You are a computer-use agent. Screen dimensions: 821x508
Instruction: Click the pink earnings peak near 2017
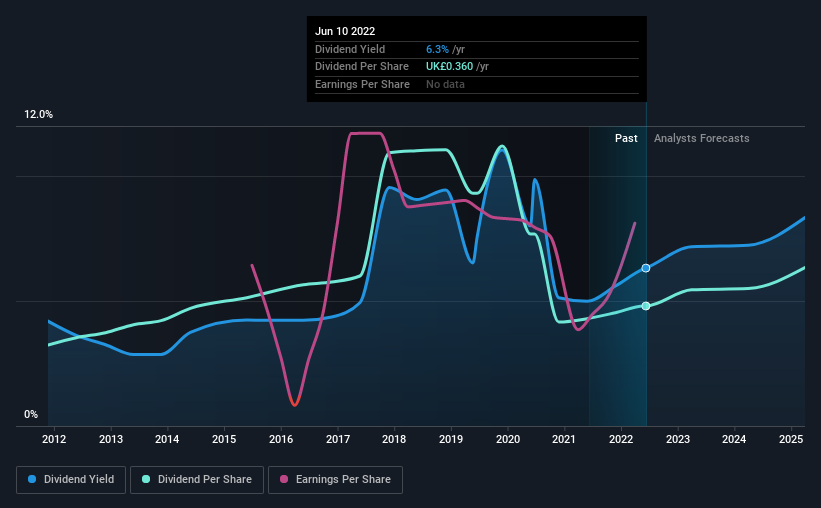(365, 134)
